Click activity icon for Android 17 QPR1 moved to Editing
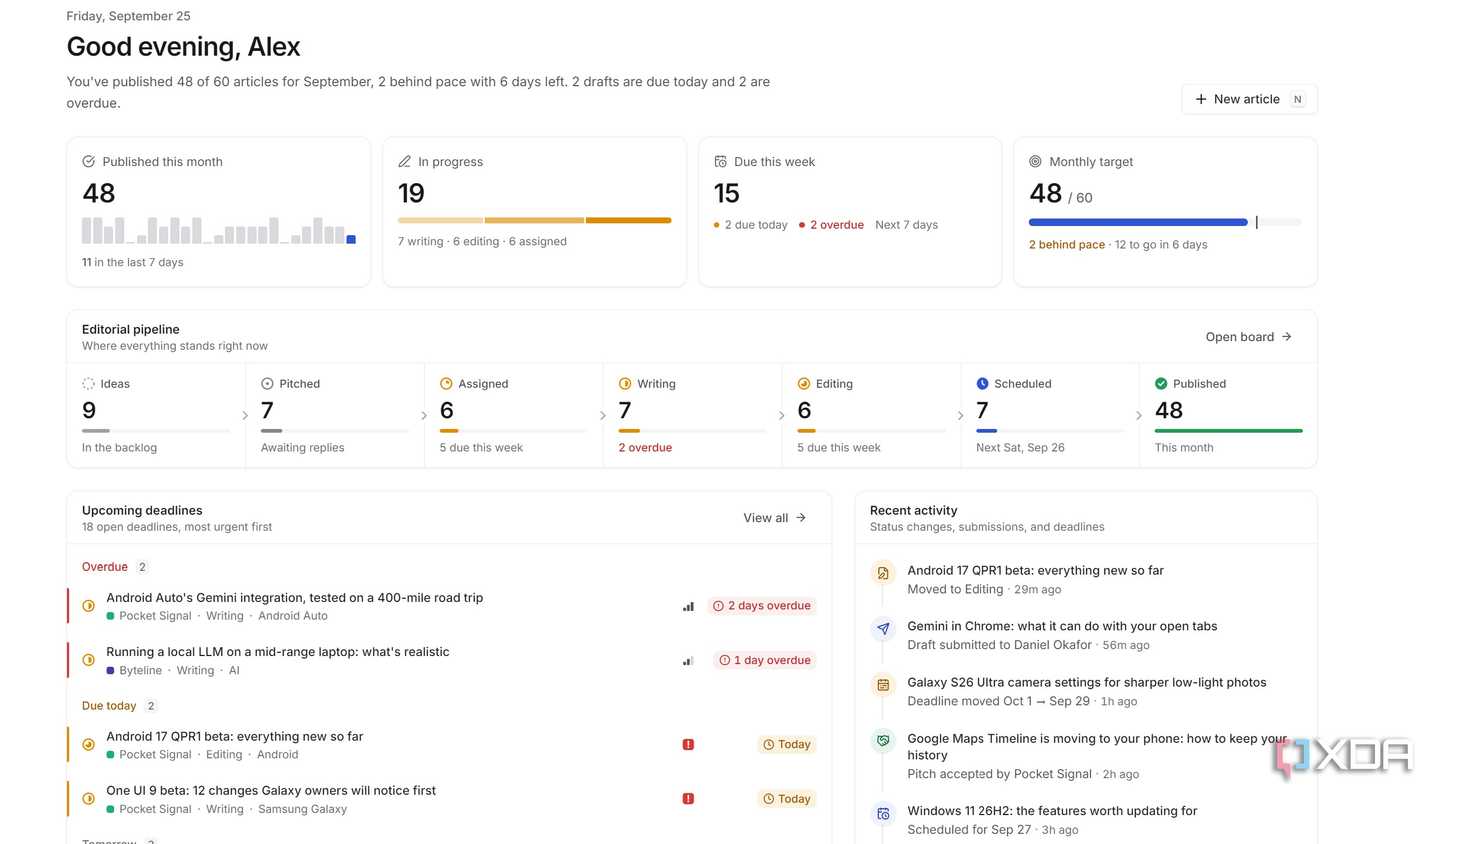1476x844 pixels. [x=883, y=574]
